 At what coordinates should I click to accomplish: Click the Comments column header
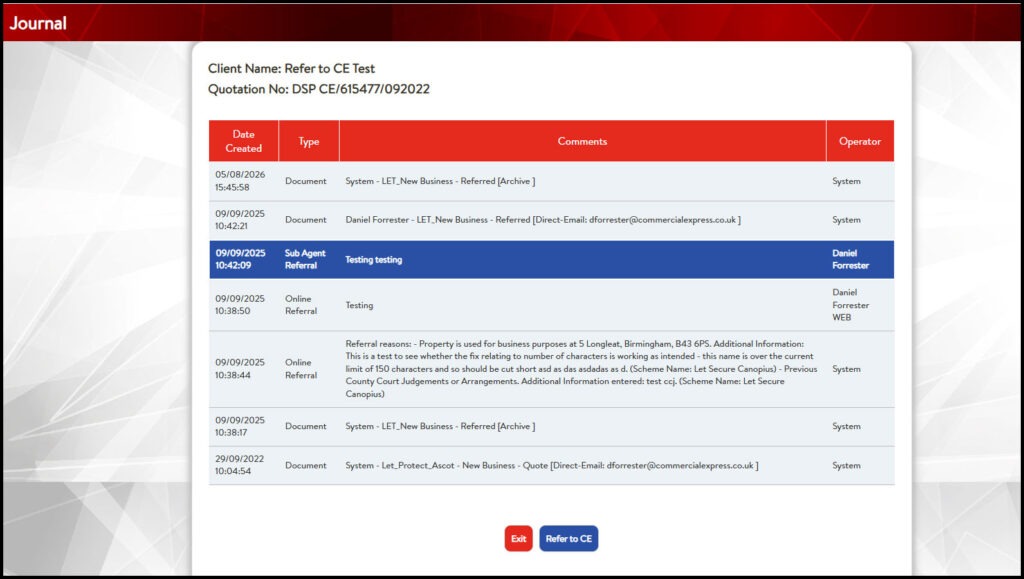[x=582, y=141]
